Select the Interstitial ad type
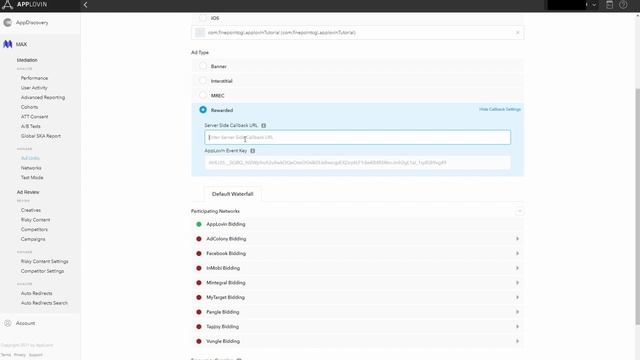 [203, 81]
